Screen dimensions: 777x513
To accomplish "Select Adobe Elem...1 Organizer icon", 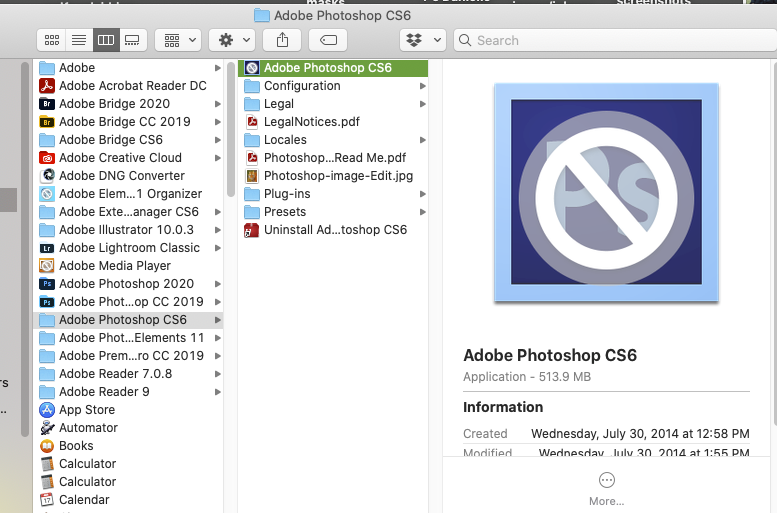I will point(47,194).
